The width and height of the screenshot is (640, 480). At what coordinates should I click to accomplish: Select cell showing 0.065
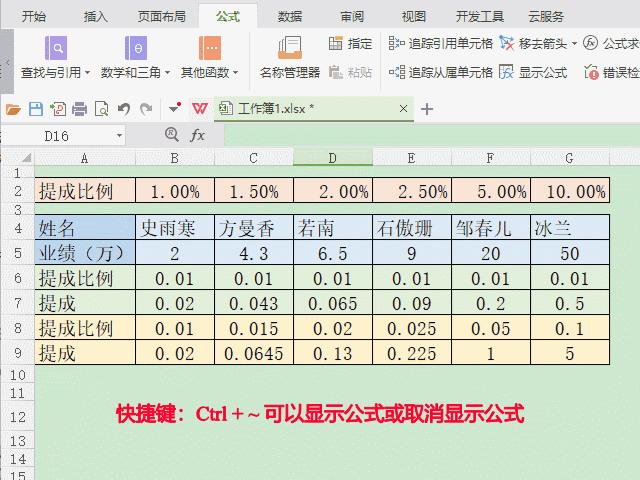[333, 303]
